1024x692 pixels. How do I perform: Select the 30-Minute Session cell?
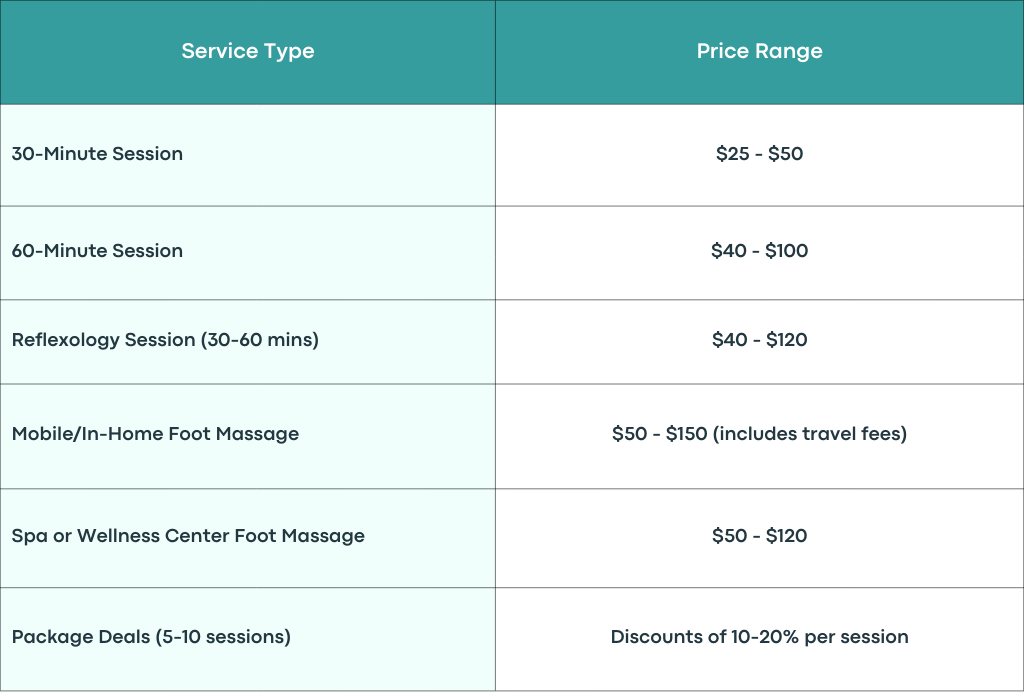click(248, 155)
